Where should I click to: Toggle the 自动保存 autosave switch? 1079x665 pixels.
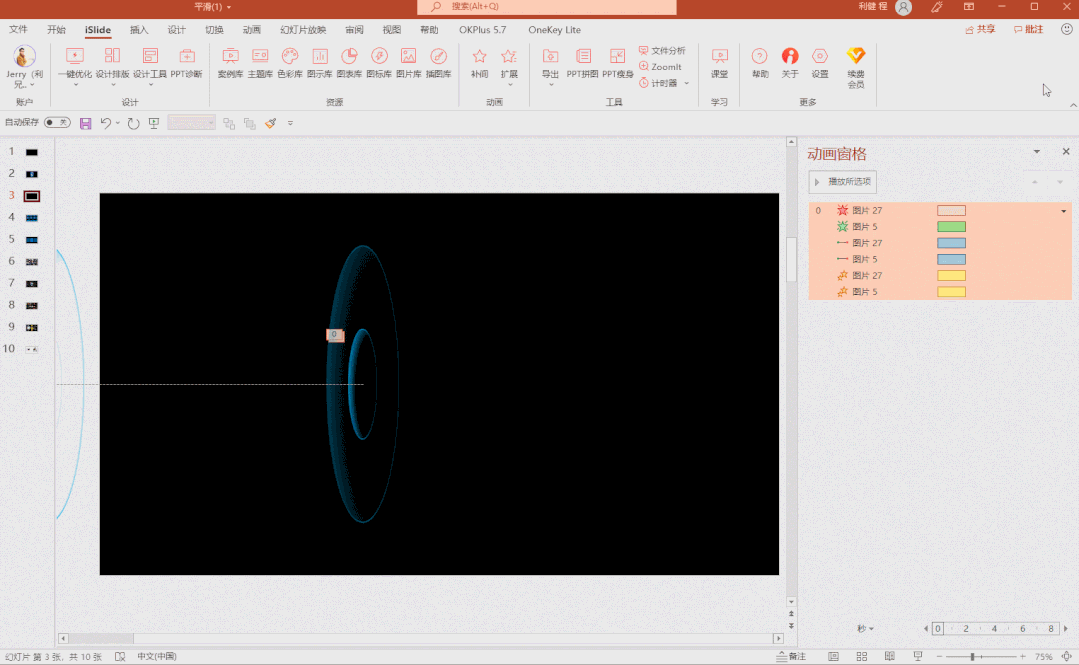(x=57, y=123)
